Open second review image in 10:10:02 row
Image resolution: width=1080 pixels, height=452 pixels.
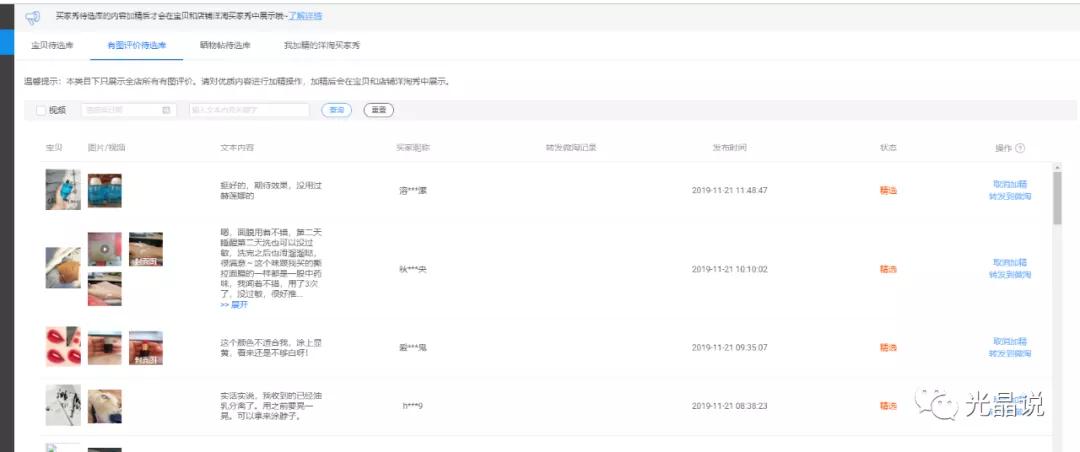146,249
